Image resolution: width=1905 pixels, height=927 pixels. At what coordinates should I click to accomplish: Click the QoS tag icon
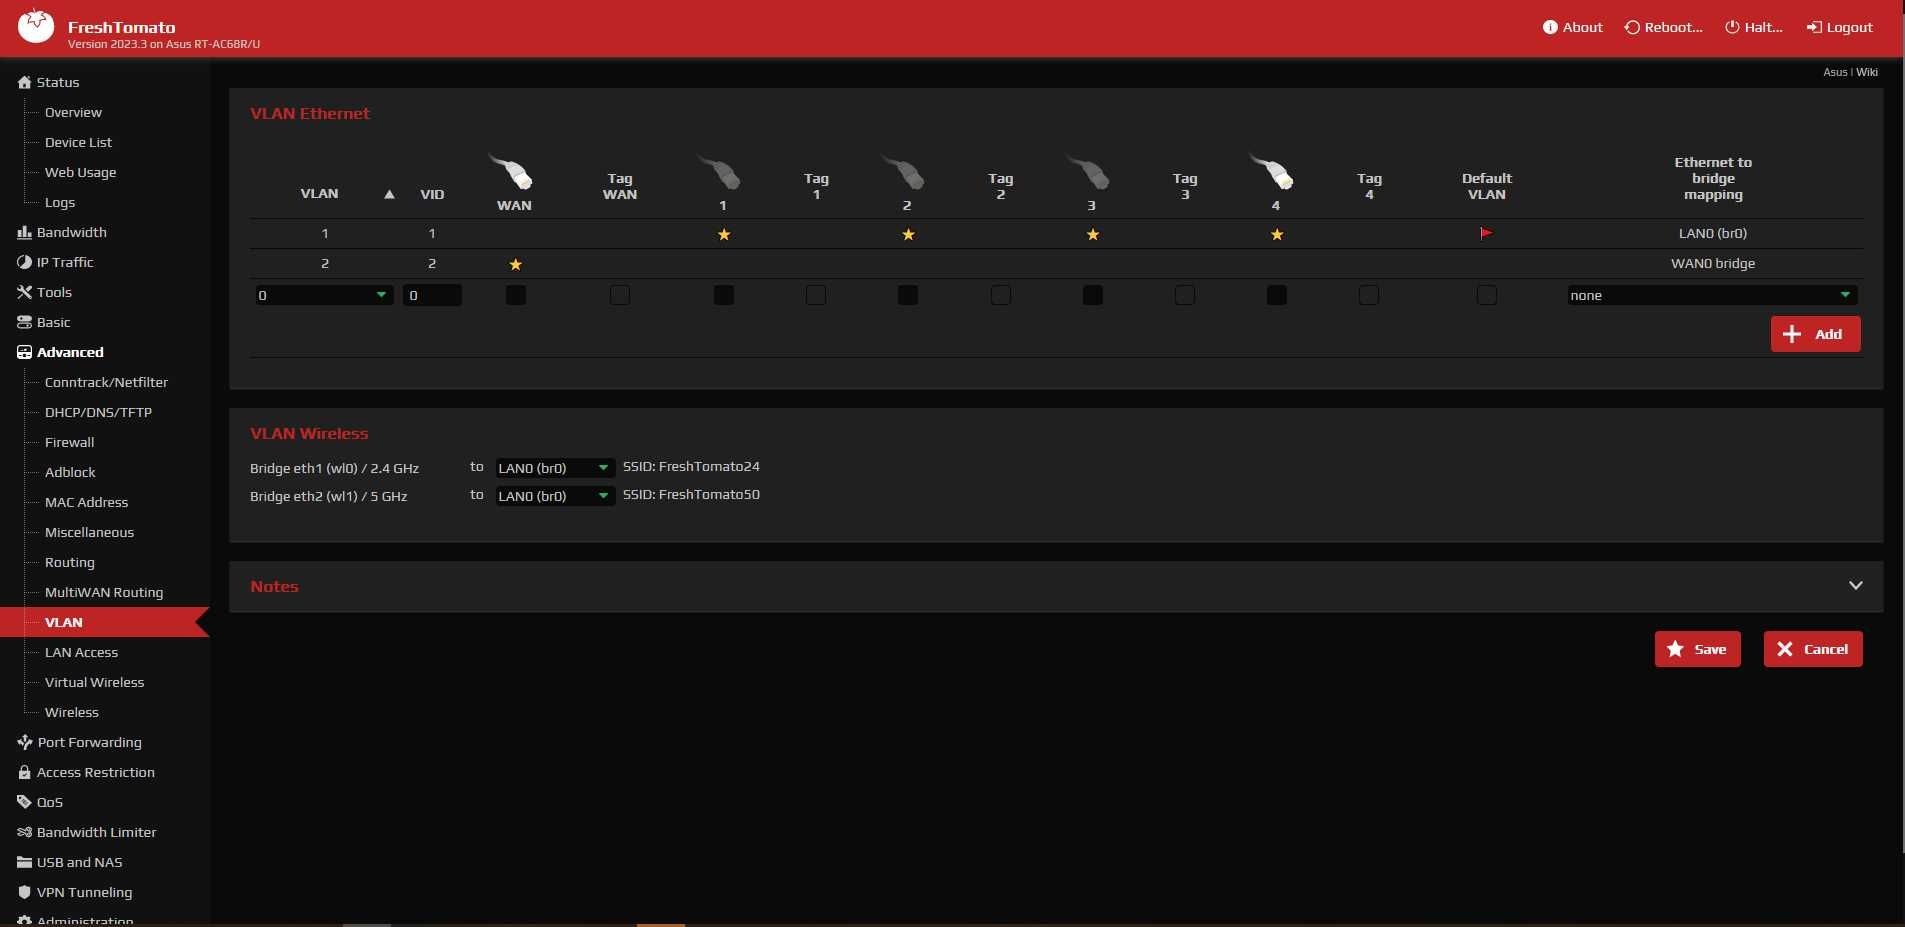click(x=25, y=802)
